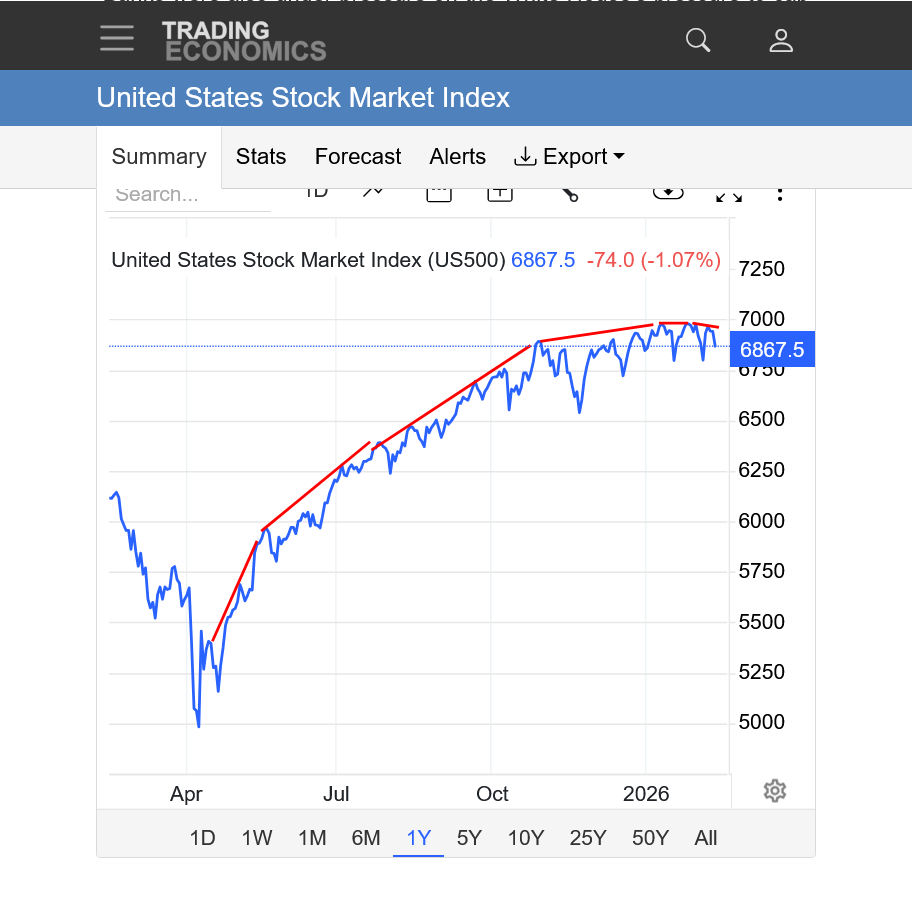Click the add comparison plus icon

pyautogui.click(x=500, y=193)
